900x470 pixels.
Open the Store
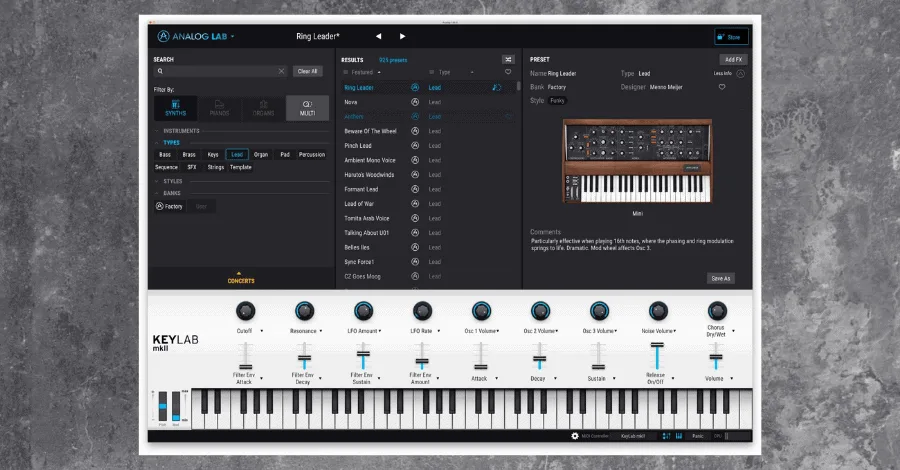(731, 37)
